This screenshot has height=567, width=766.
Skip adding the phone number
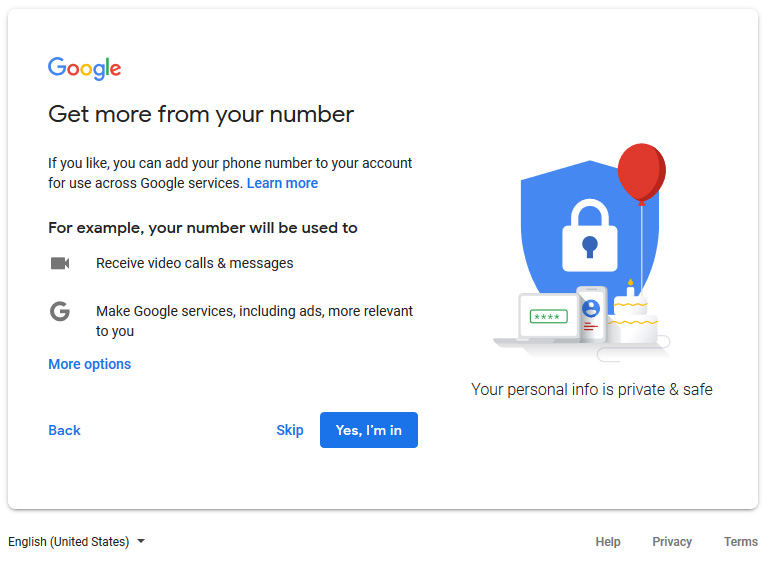tap(290, 430)
